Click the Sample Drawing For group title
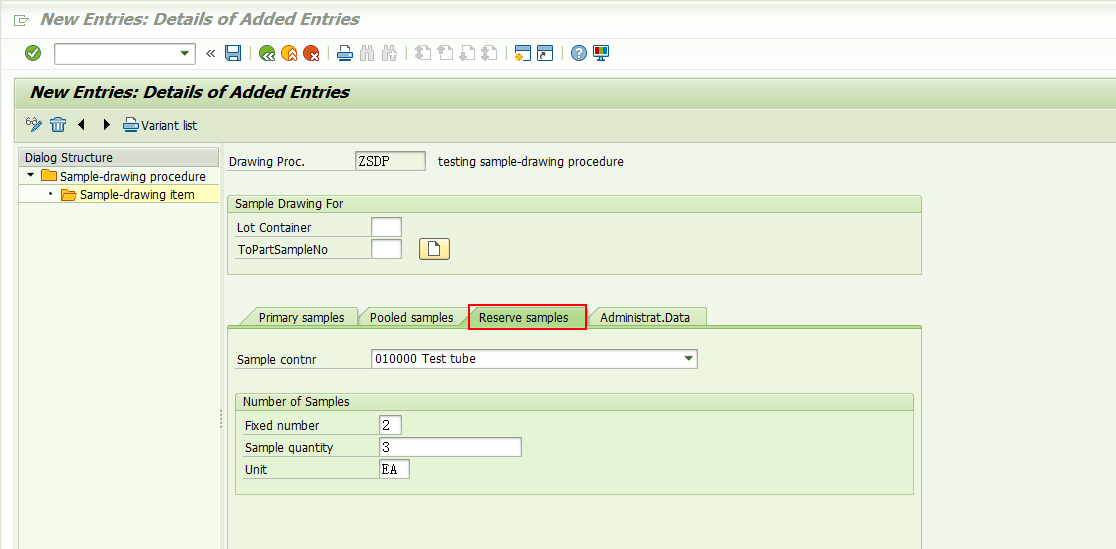1116x549 pixels. pyautogui.click(x=289, y=204)
